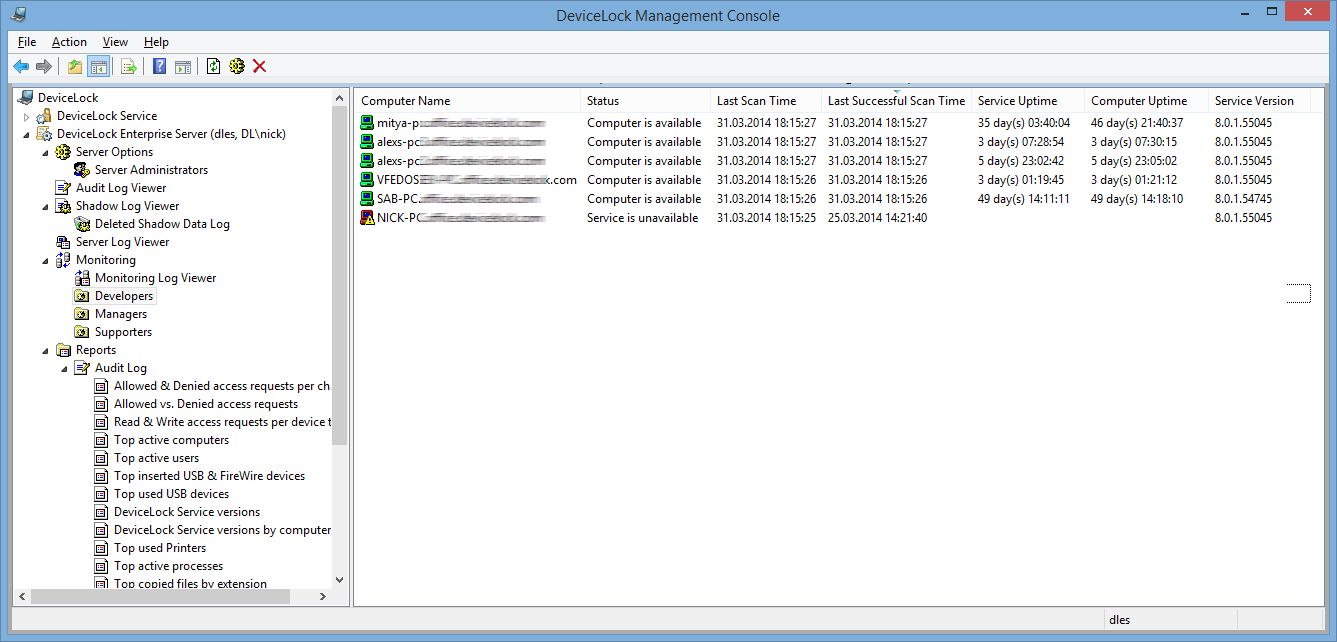
Task: Open DeviceLock Service versions by computer report
Action: (222, 530)
